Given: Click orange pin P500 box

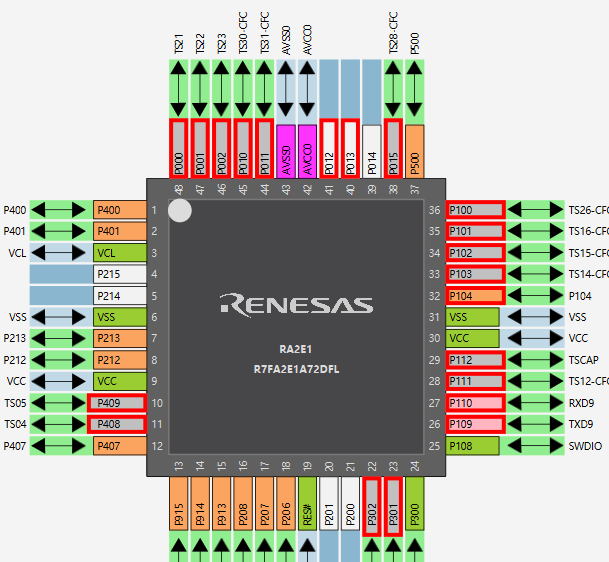Looking at the screenshot, I should tap(415, 151).
